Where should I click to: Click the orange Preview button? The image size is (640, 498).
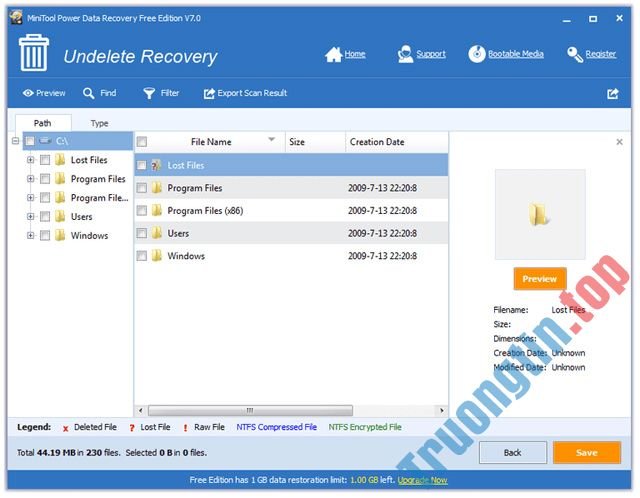click(540, 279)
